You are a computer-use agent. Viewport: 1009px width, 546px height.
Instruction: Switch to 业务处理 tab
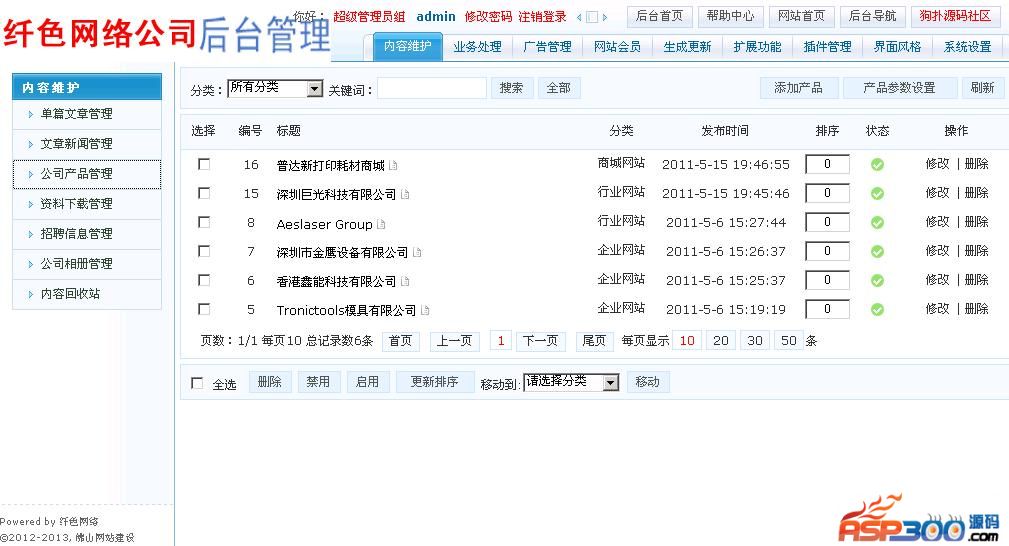[x=477, y=47]
